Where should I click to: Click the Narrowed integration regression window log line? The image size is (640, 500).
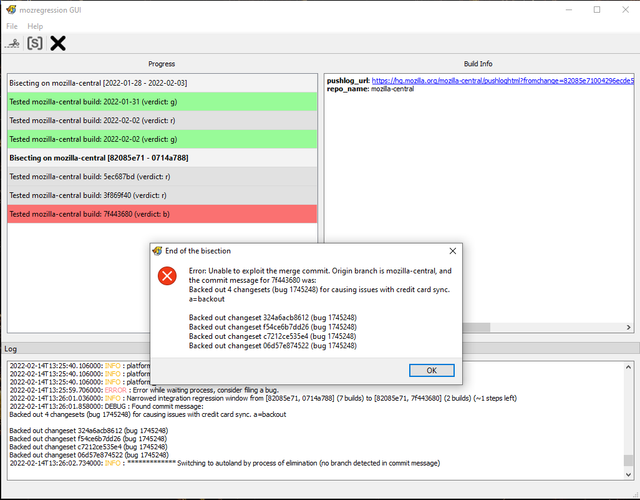pos(263,398)
